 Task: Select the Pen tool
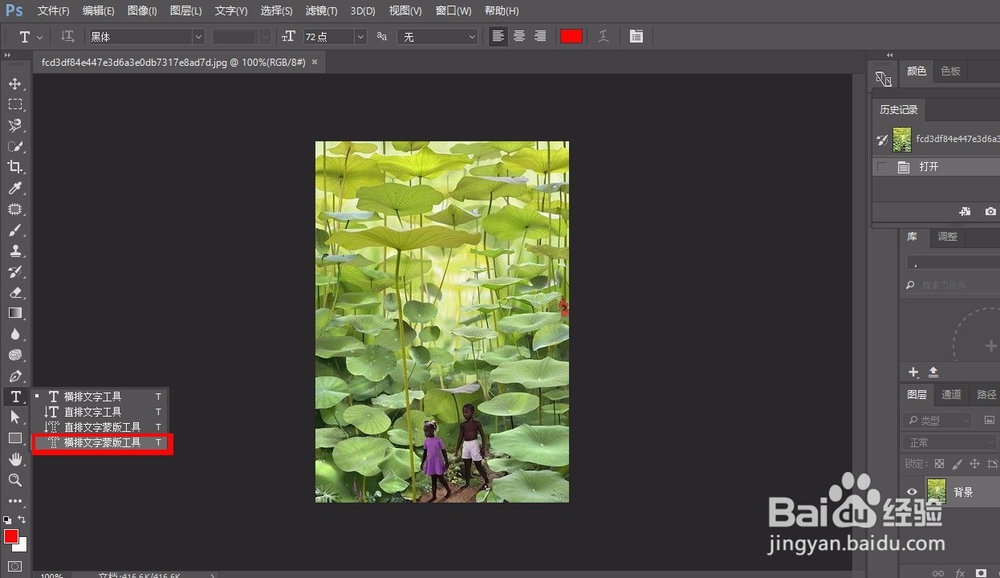15,376
